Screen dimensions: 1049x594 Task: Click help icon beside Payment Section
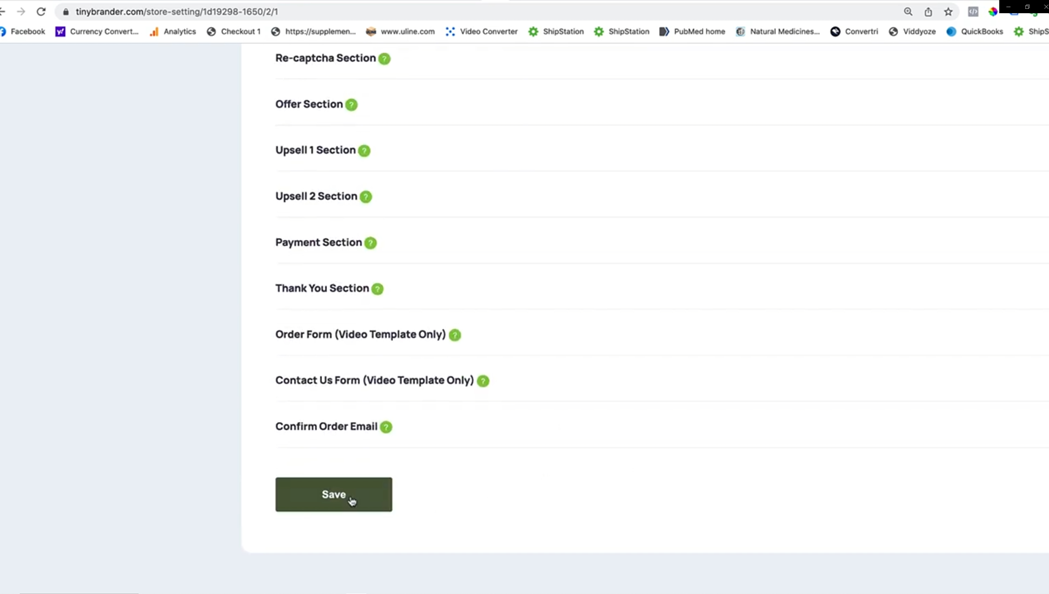pyautogui.click(x=371, y=243)
